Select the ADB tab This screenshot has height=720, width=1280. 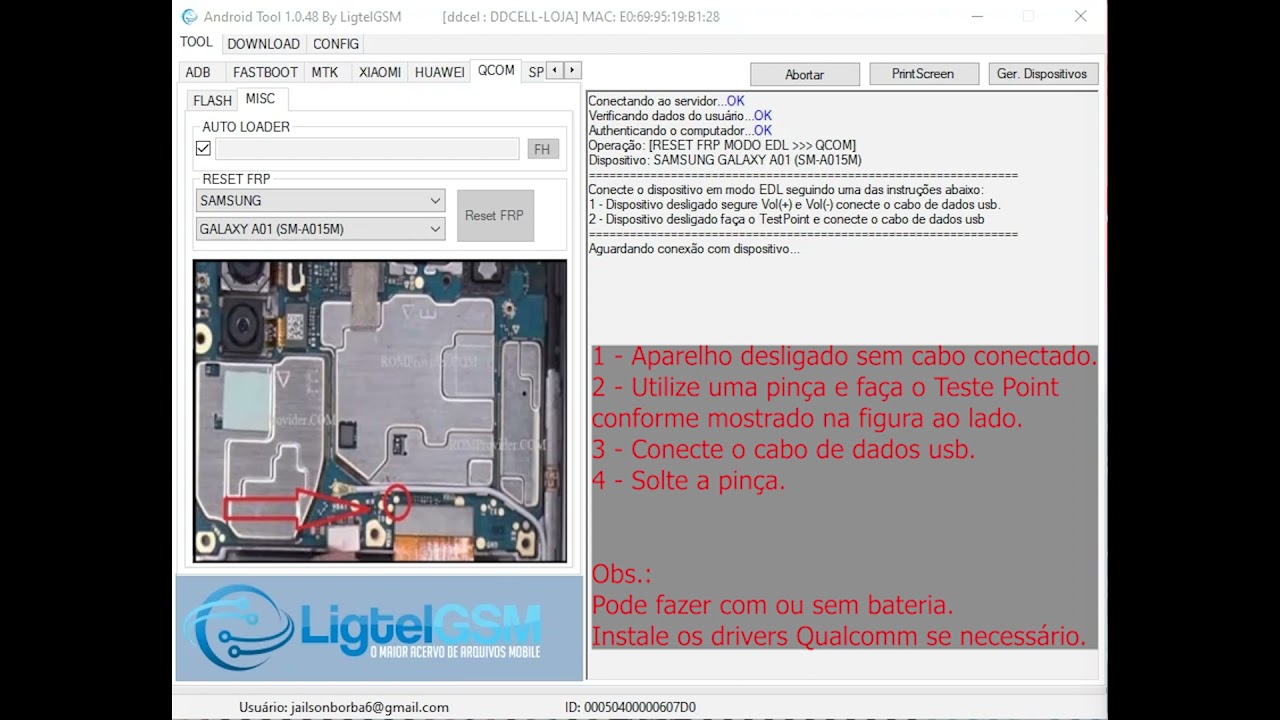tap(198, 72)
